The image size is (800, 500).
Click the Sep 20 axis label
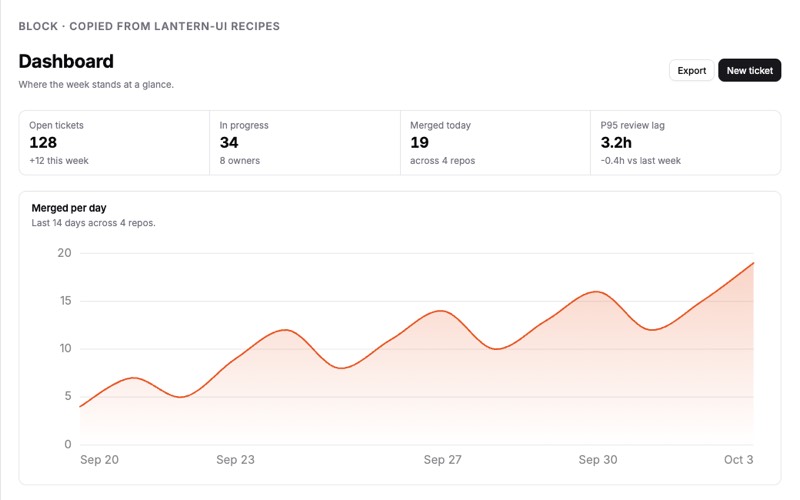[99, 460]
